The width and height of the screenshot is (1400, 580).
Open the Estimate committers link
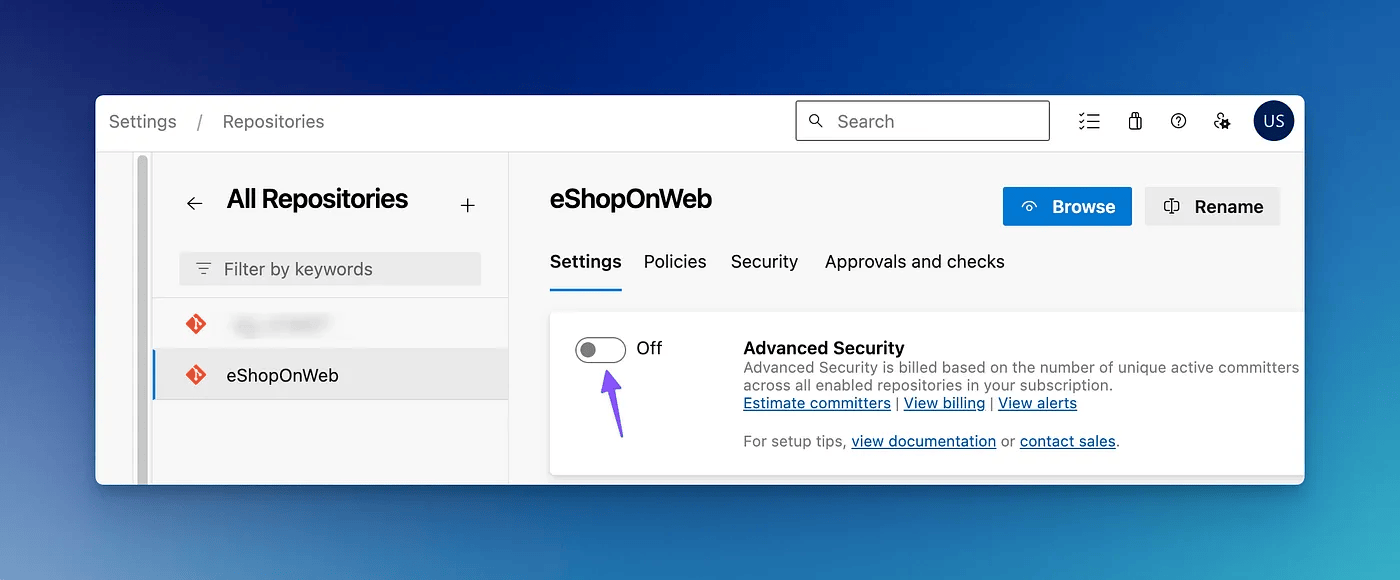817,403
